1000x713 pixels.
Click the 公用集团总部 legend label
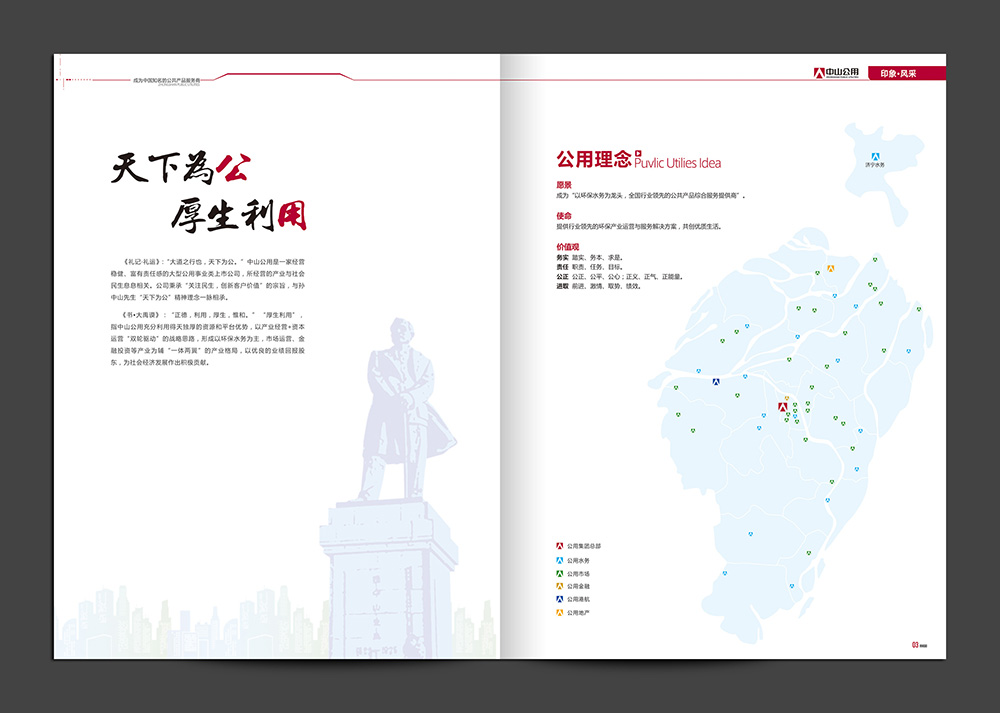(584, 546)
